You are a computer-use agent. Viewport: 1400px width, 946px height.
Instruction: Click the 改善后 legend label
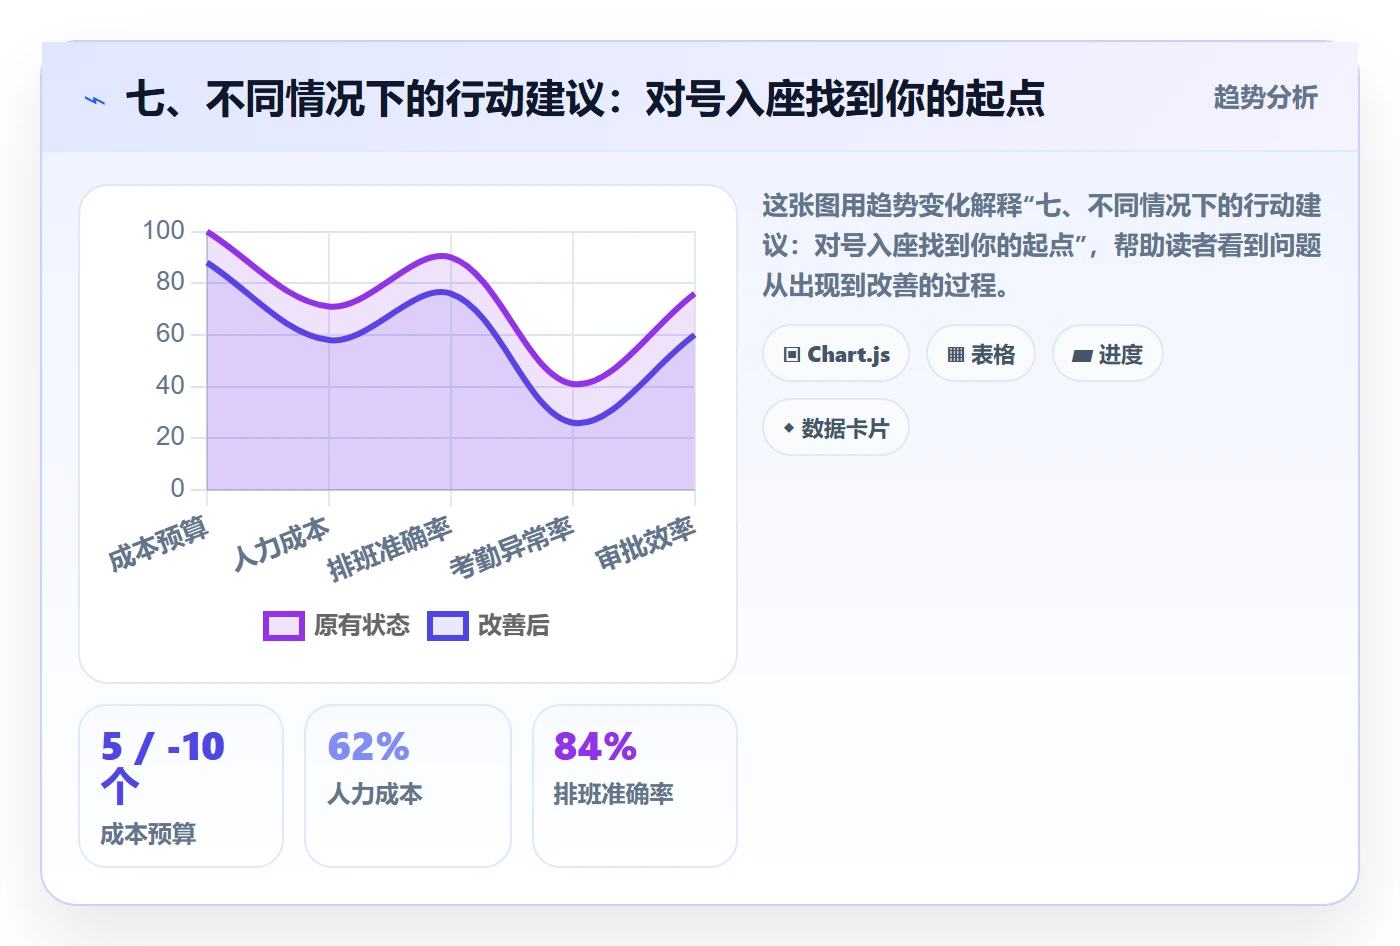[514, 626]
